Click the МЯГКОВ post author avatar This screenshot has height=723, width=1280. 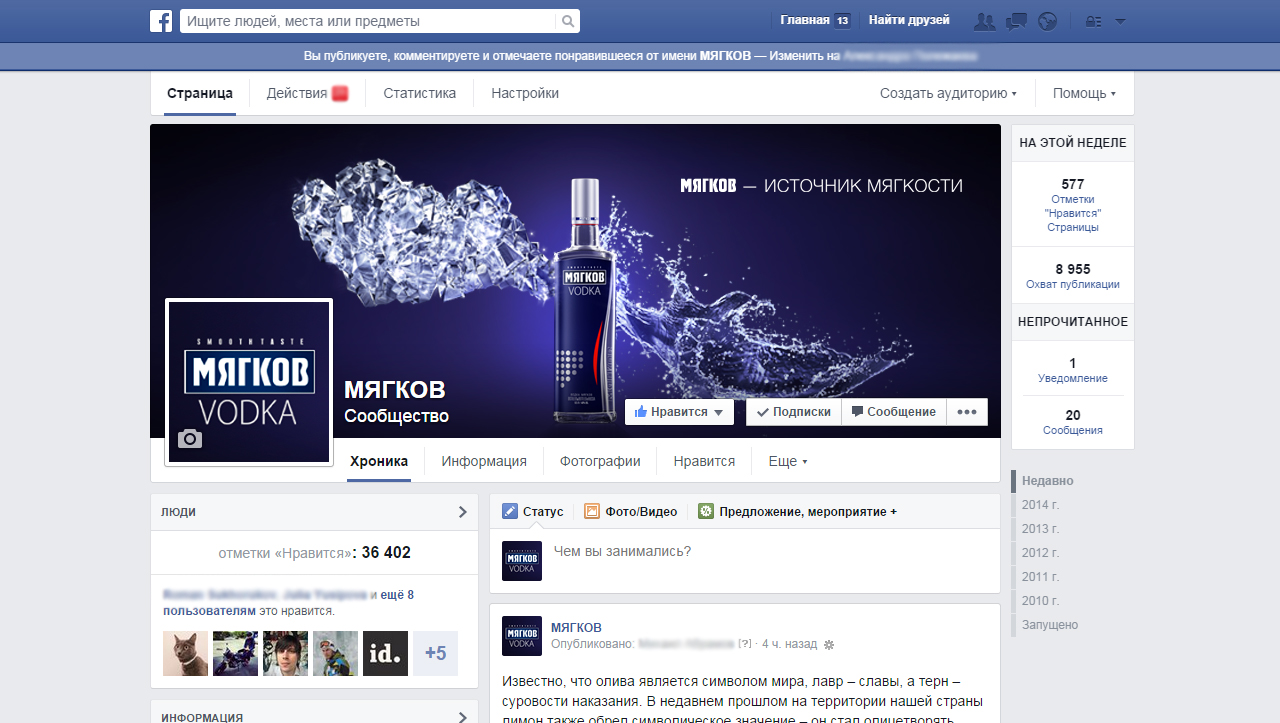coord(522,636)
